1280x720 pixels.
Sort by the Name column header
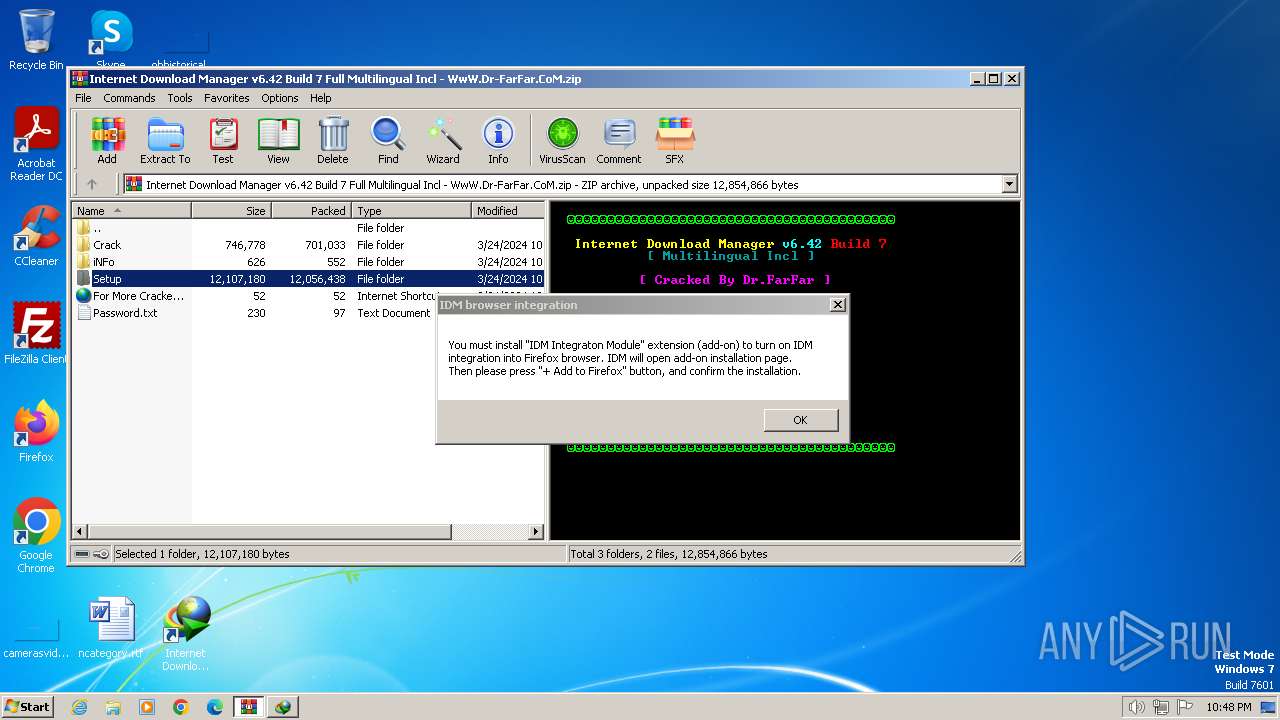(131, 211)
